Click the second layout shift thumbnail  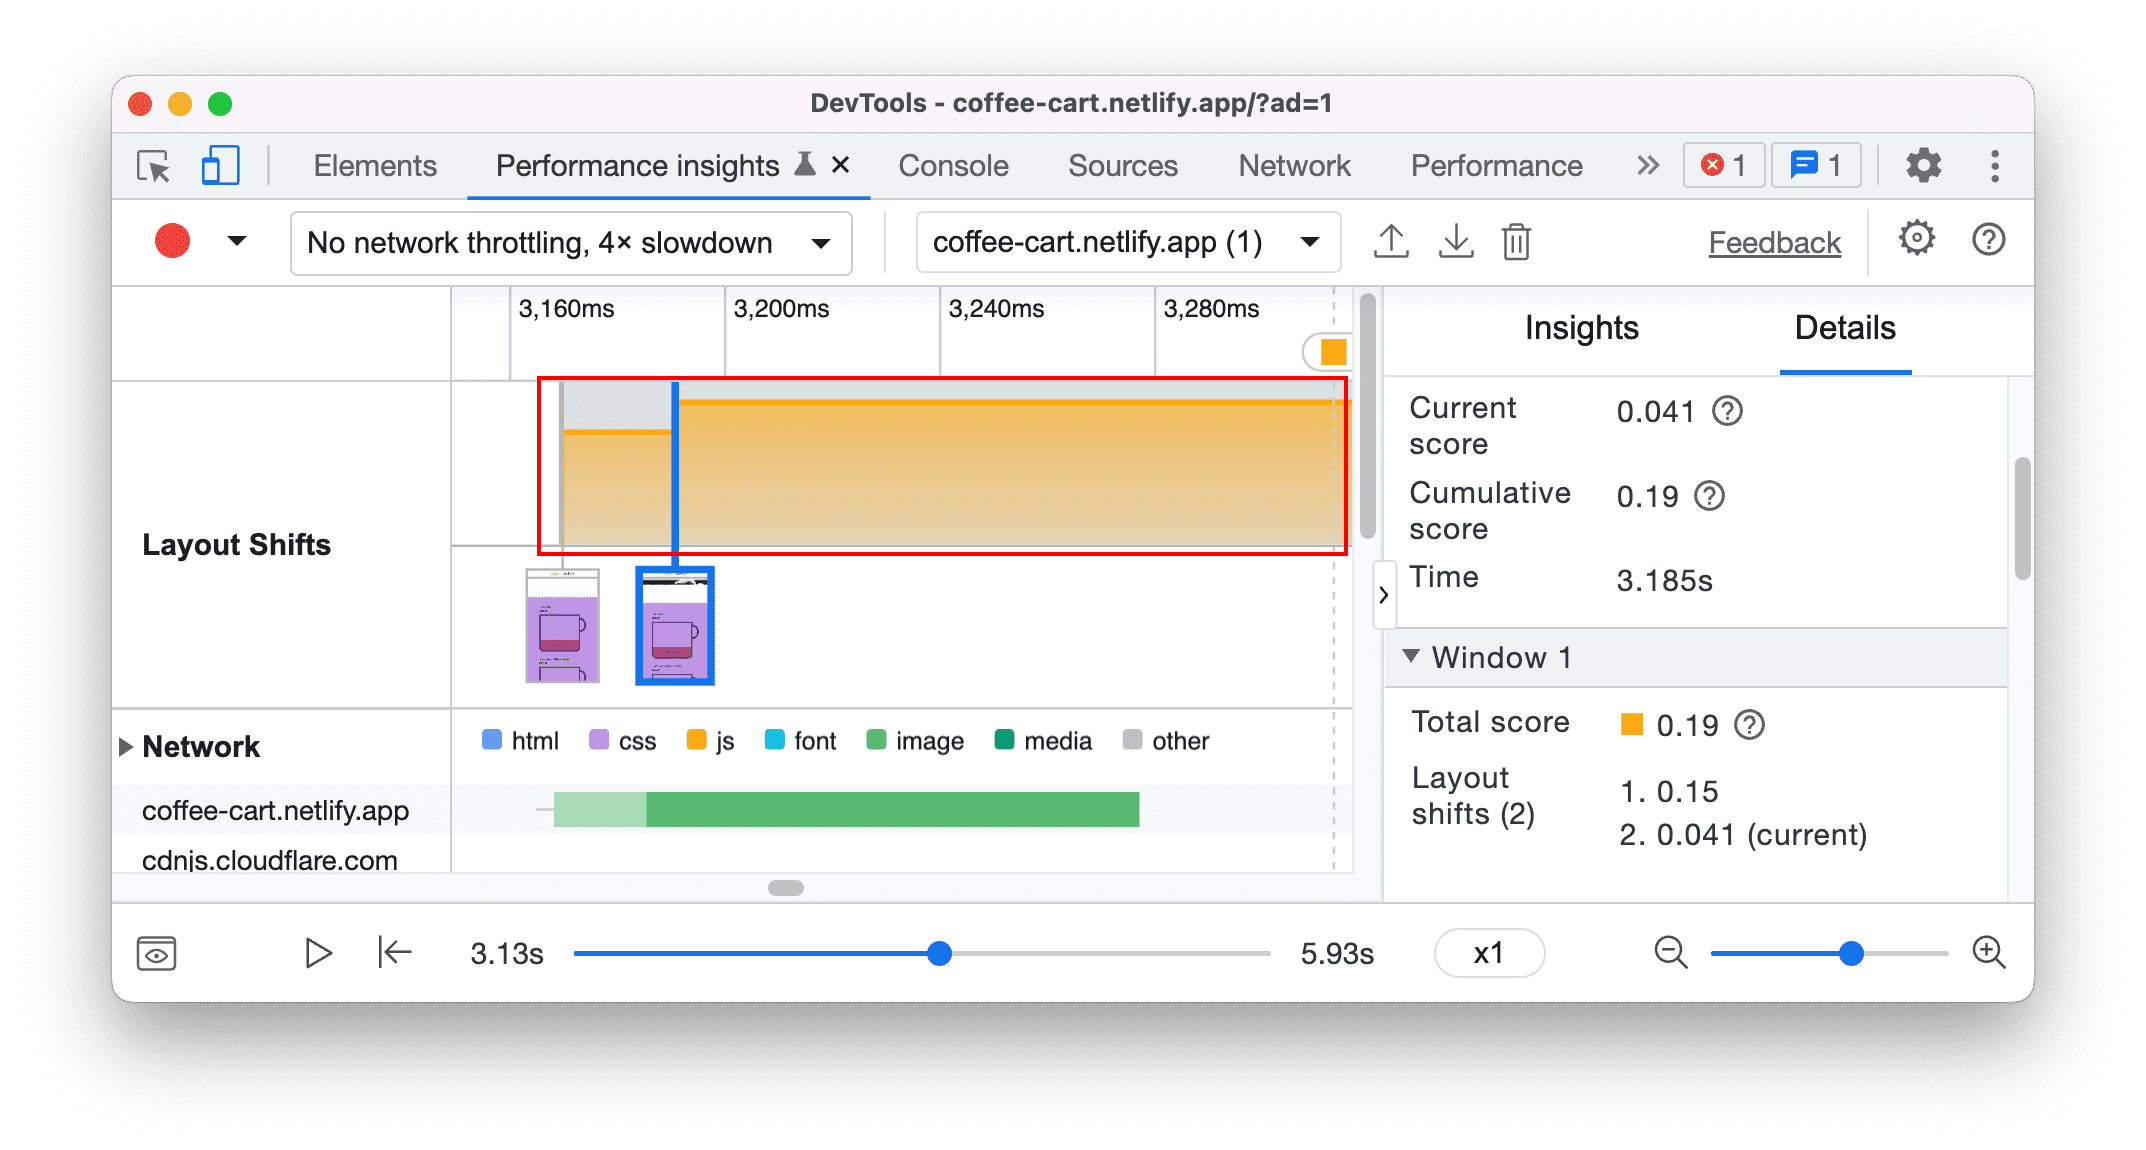[674, 625]
